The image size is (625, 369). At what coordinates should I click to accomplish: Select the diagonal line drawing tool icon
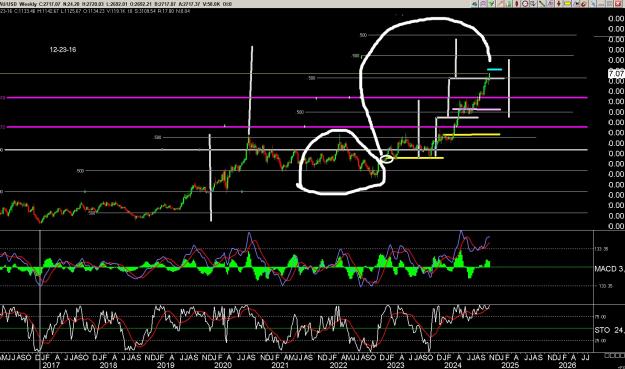[542, 4]
